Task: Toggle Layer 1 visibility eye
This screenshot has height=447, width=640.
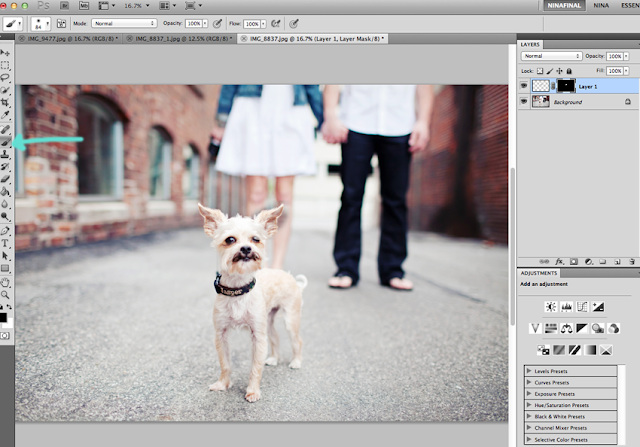Action: tap(525, 87)
